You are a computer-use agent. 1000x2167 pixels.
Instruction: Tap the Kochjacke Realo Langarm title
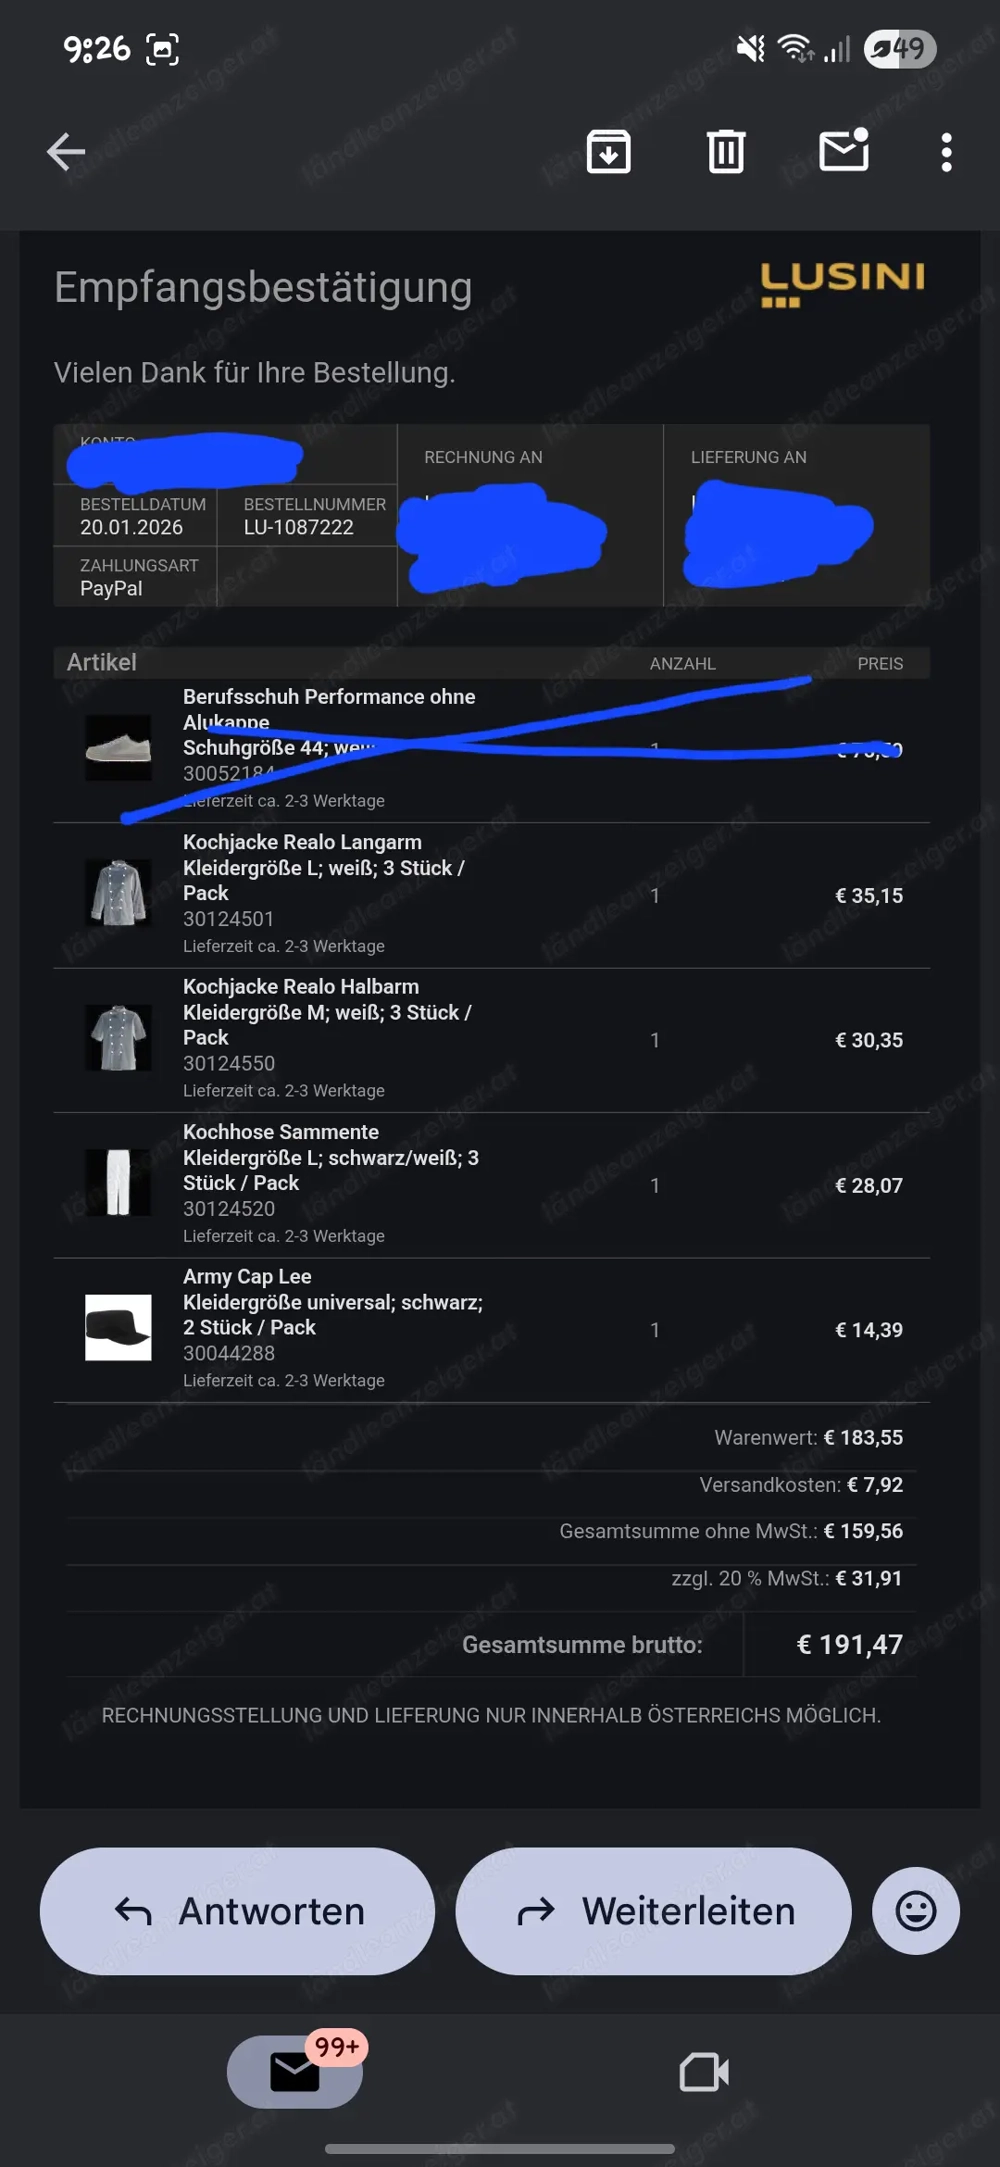302,842
